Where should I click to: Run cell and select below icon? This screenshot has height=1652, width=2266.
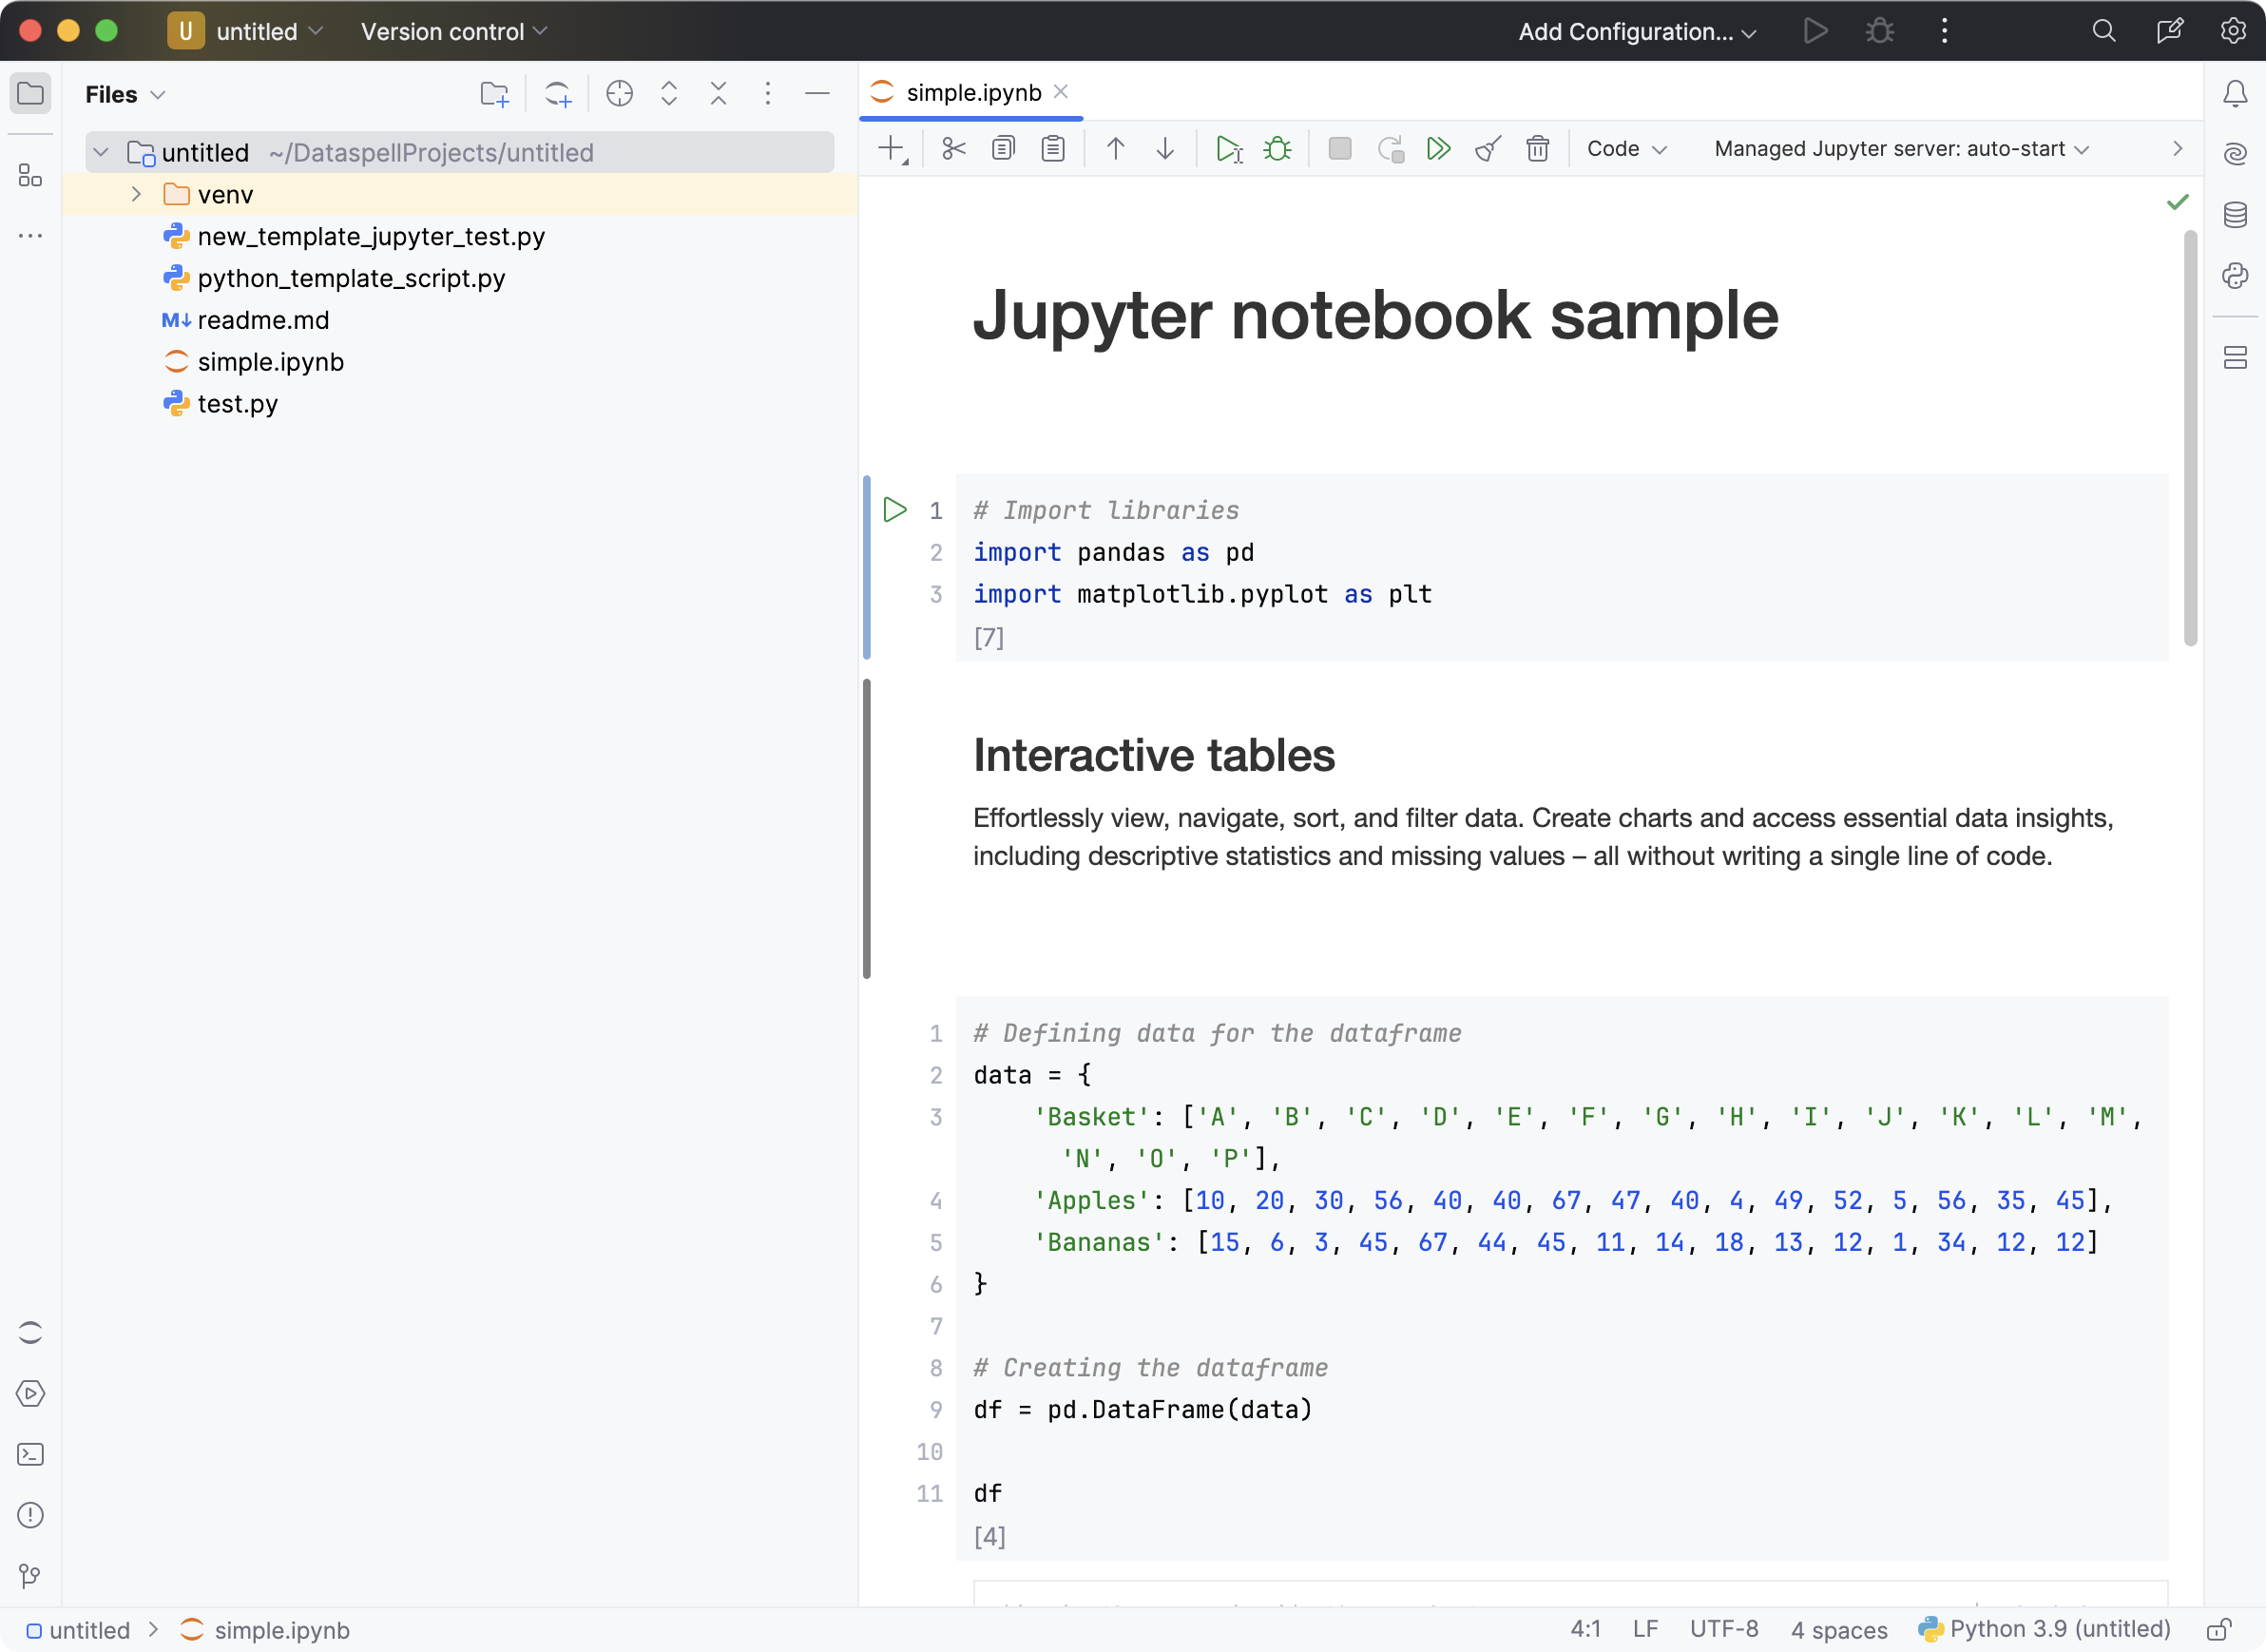pos(1228,149)
